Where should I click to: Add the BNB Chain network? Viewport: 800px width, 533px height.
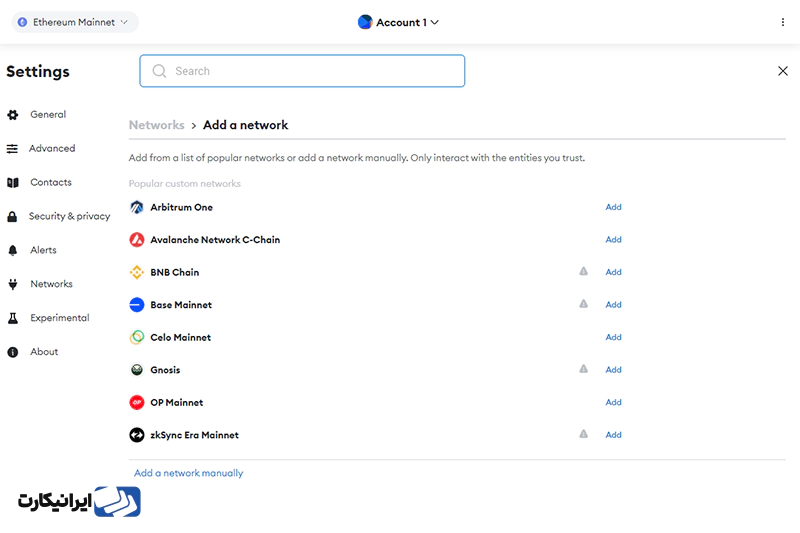(613, 272)
